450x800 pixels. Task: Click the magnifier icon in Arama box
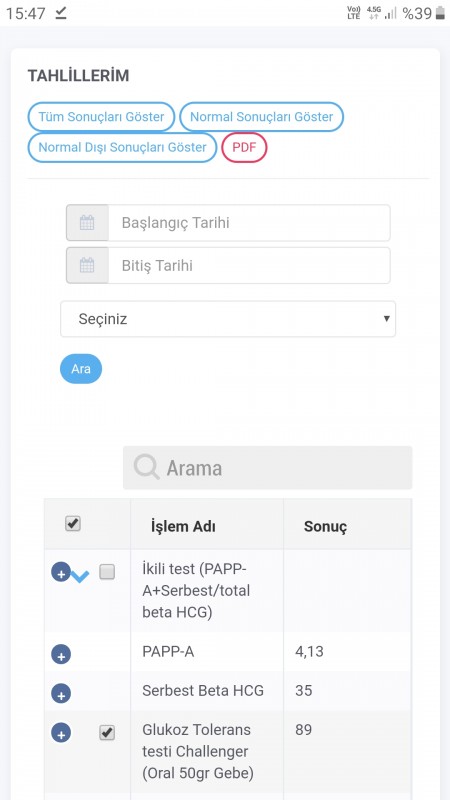tap(146, 467)
